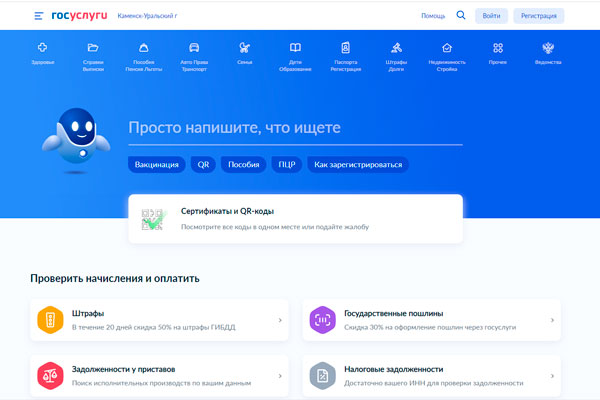Click text В течение 20 дней скидка 50%

tap(121, 327)
